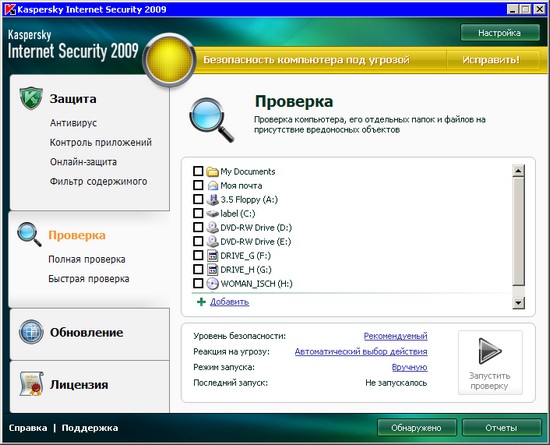The height and width of the screenshot is (445, 550).
Task: Click the play arrow scan start icon
Action: 490,351
